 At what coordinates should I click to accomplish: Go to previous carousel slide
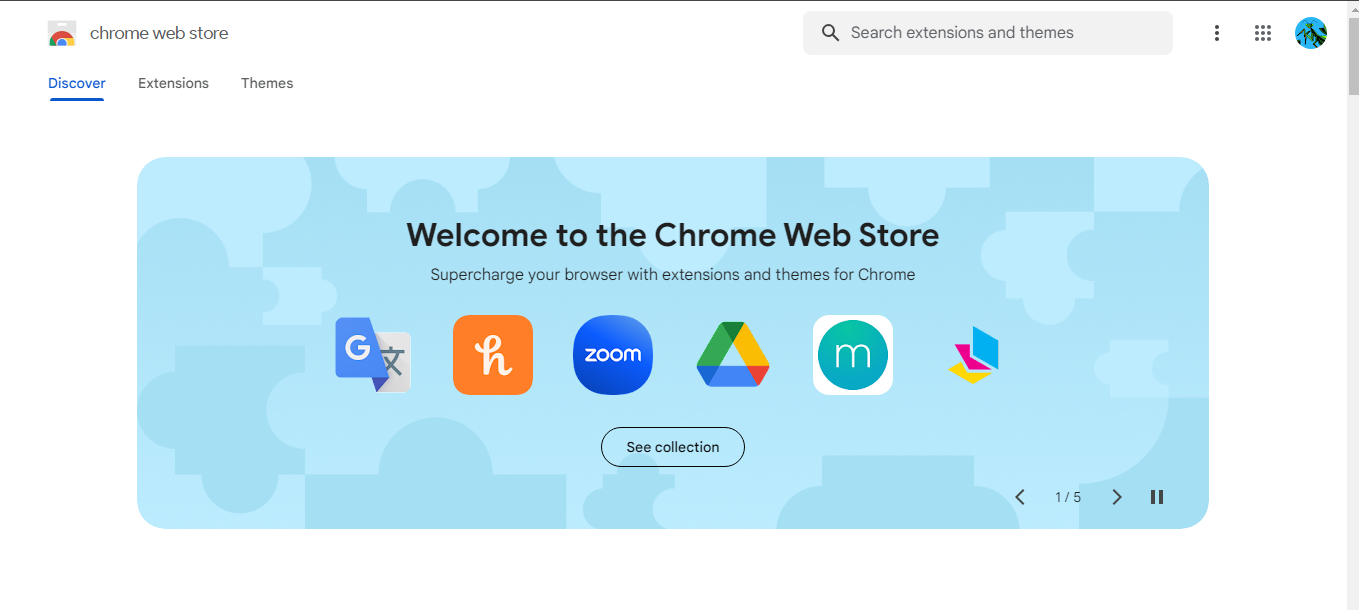(x=1020, y=497)
